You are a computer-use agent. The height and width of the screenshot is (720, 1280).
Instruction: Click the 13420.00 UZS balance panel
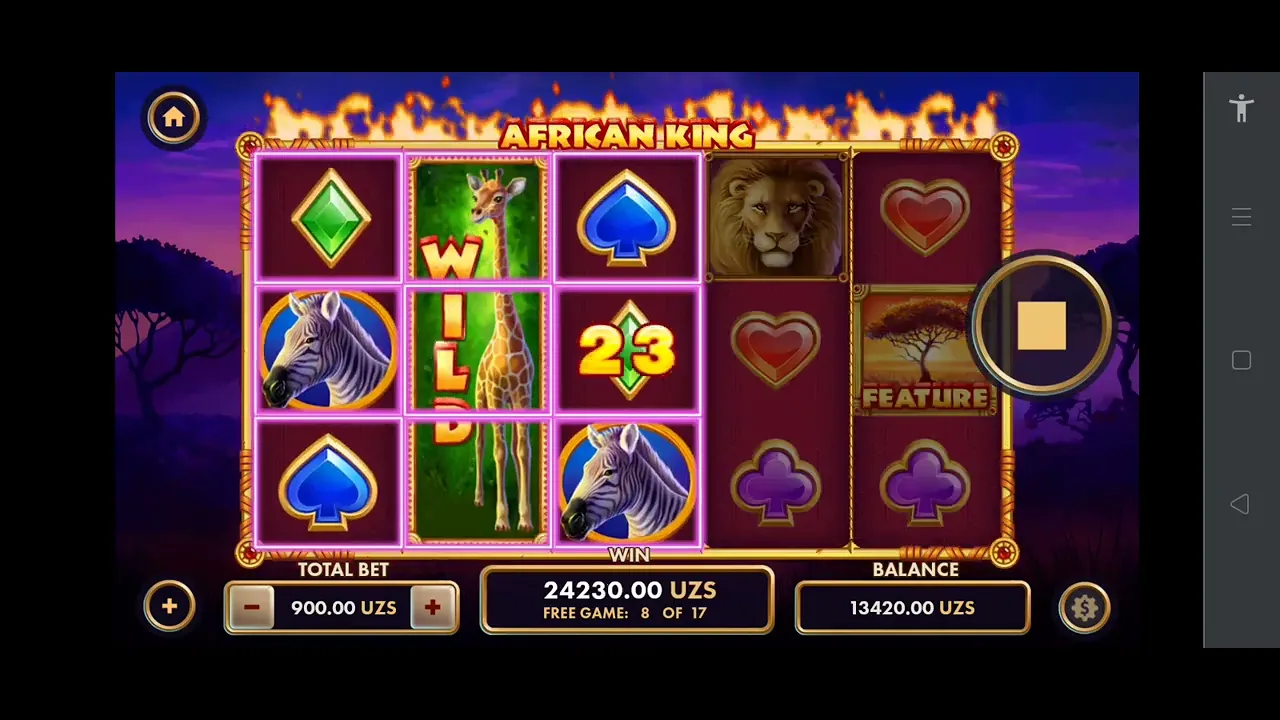click(x=912, y=607)
